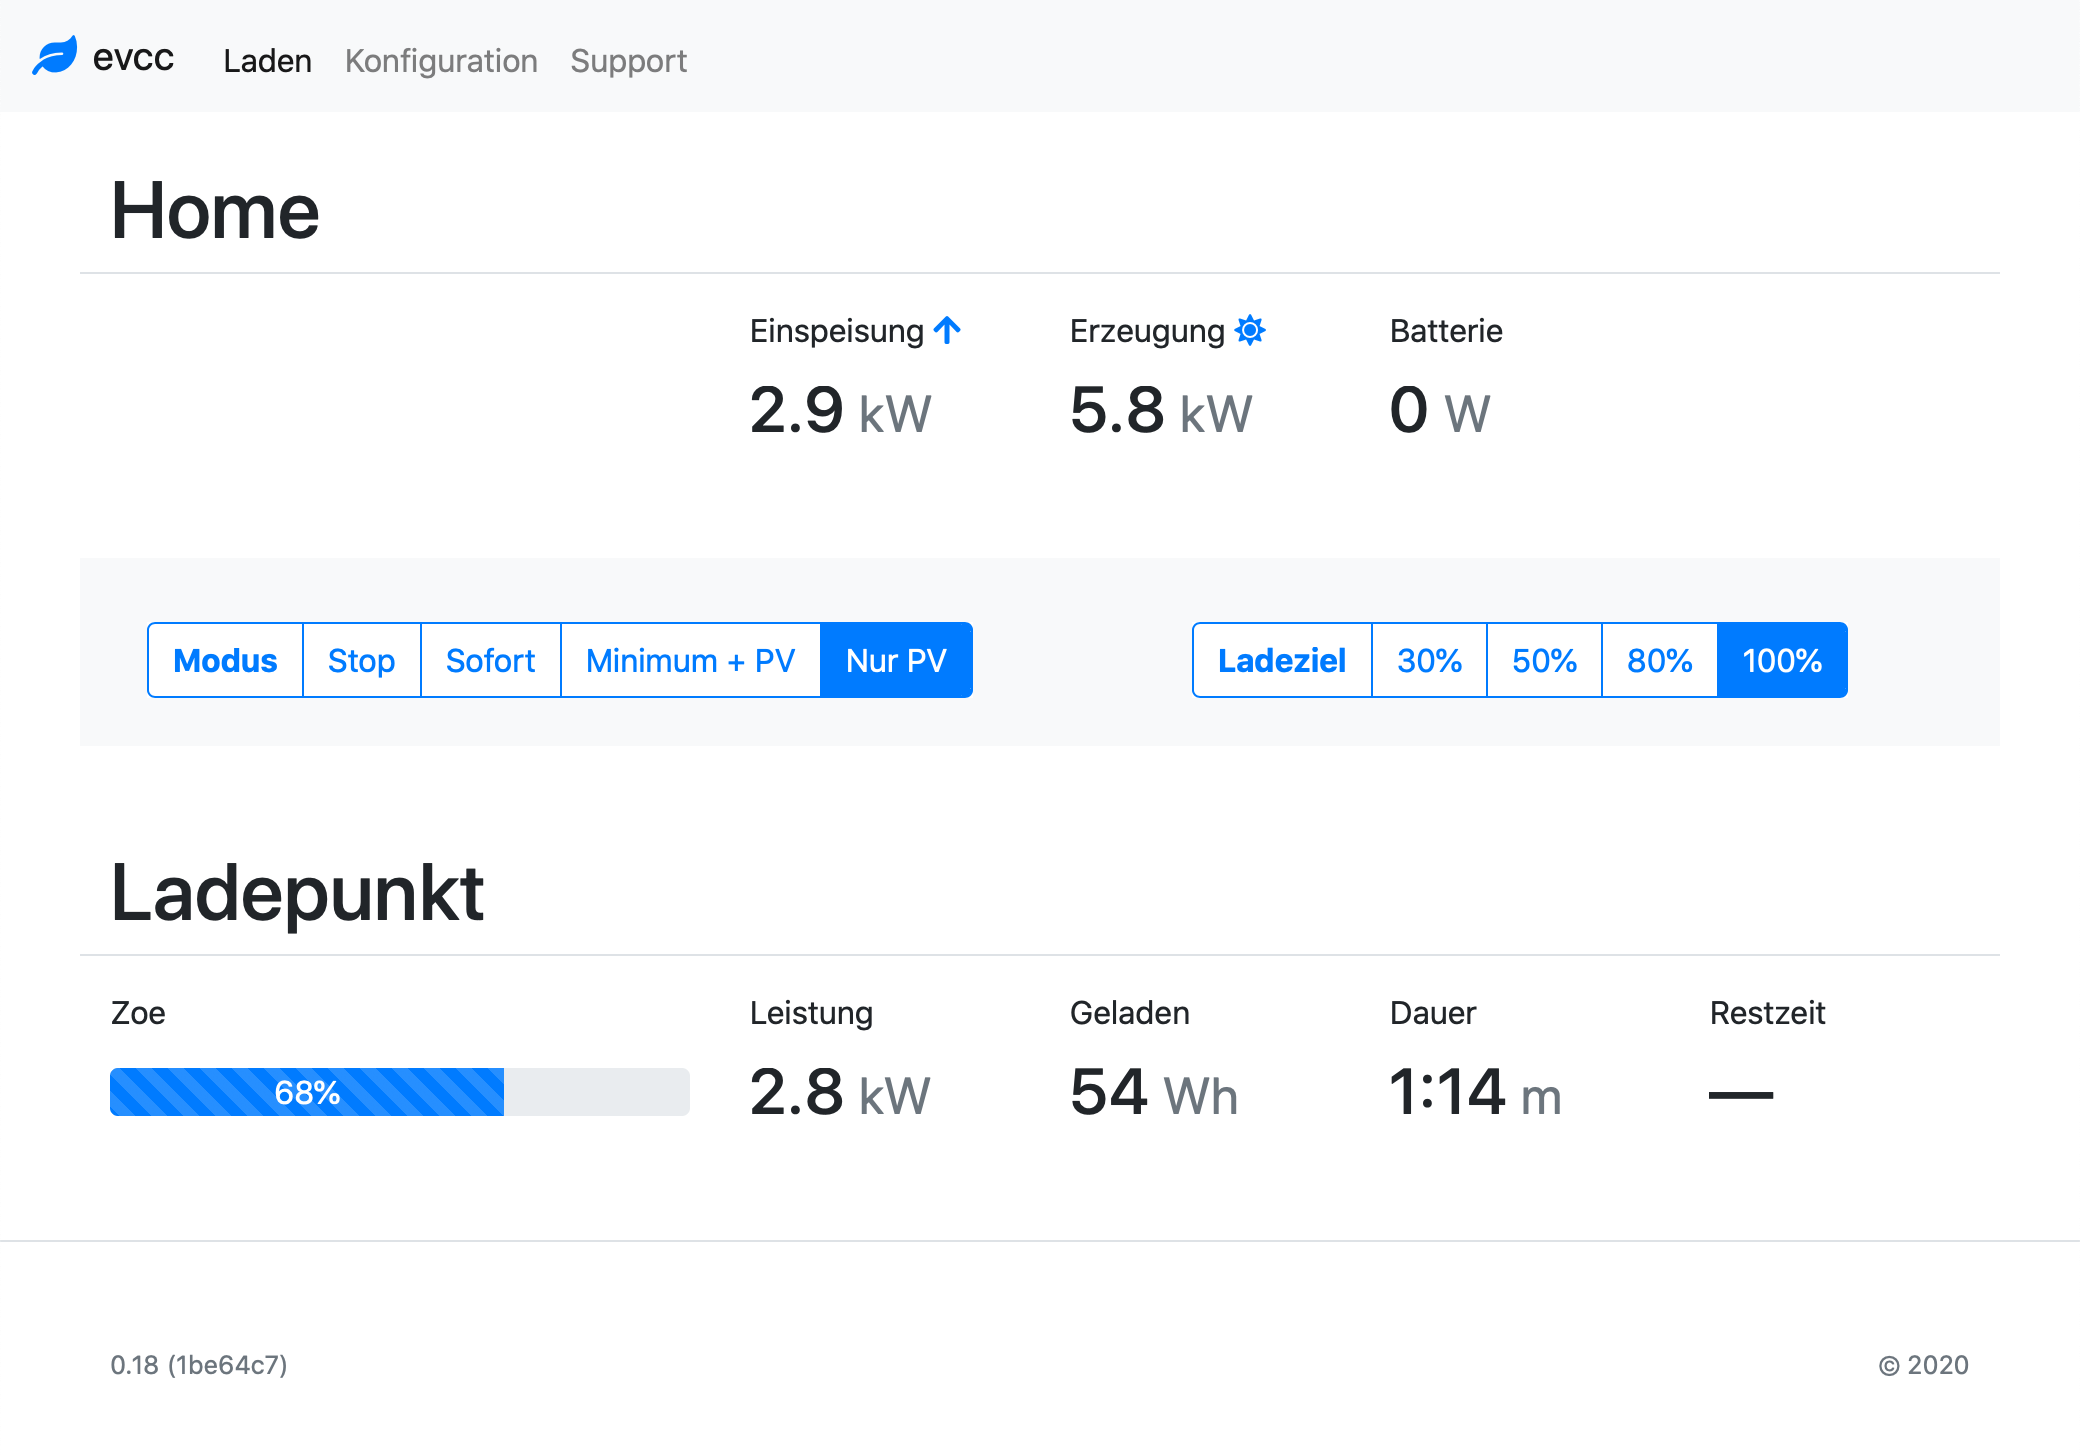Set charging mode to Stop
This screenshot has width=2080, height=1456.
[361, 661]
